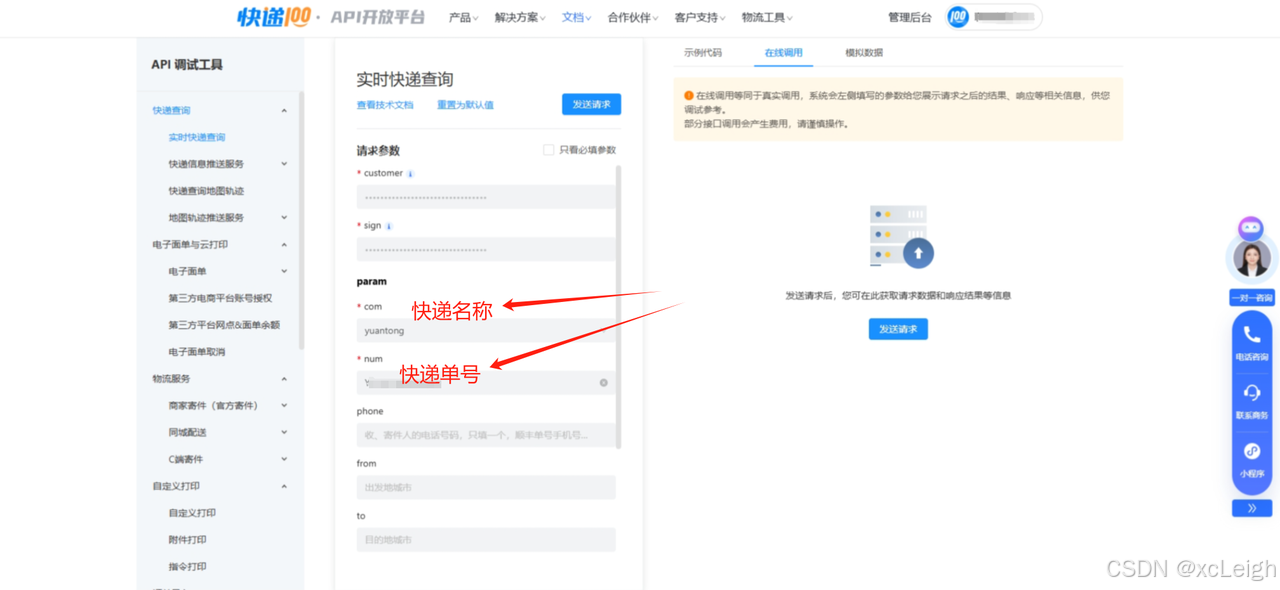Click 发送请求 button in result panel
Screen dimensions: 1280x590
pos(898,329)
